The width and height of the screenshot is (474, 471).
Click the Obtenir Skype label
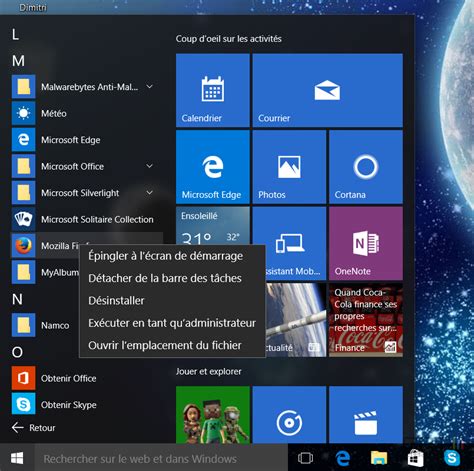69,405
